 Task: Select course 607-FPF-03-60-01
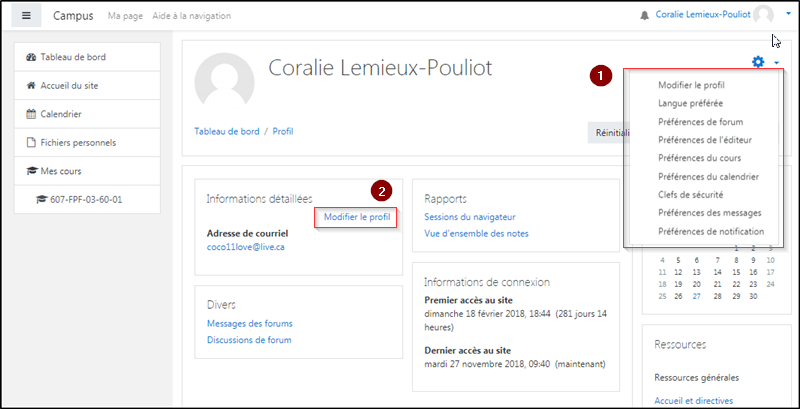point(92,199)
